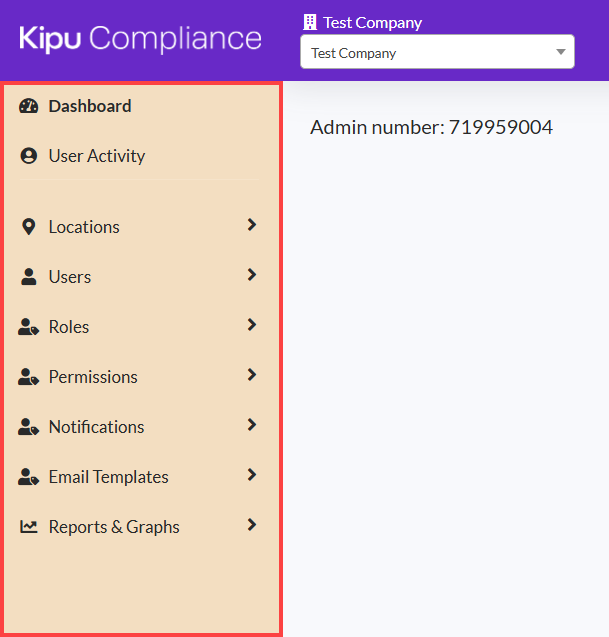The image size is (609, 637).
Task: Click the Roles user-tag icon
Action: [29, 327]
